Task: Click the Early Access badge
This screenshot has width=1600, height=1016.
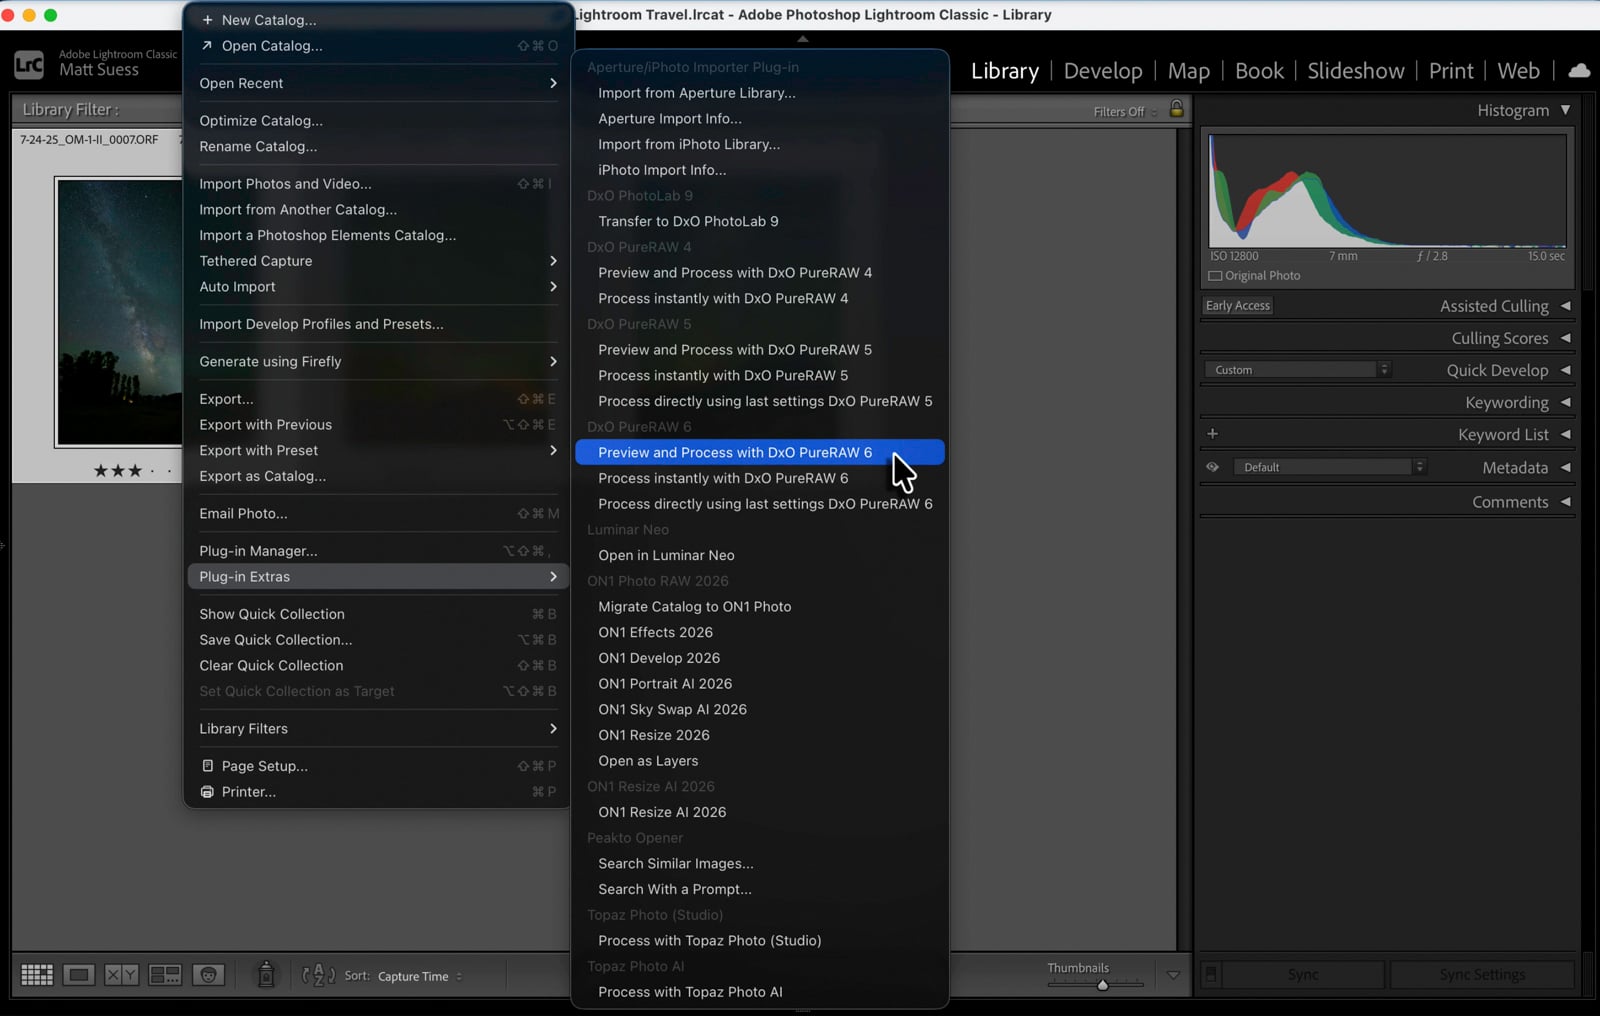Action: tap(1238, 306)
